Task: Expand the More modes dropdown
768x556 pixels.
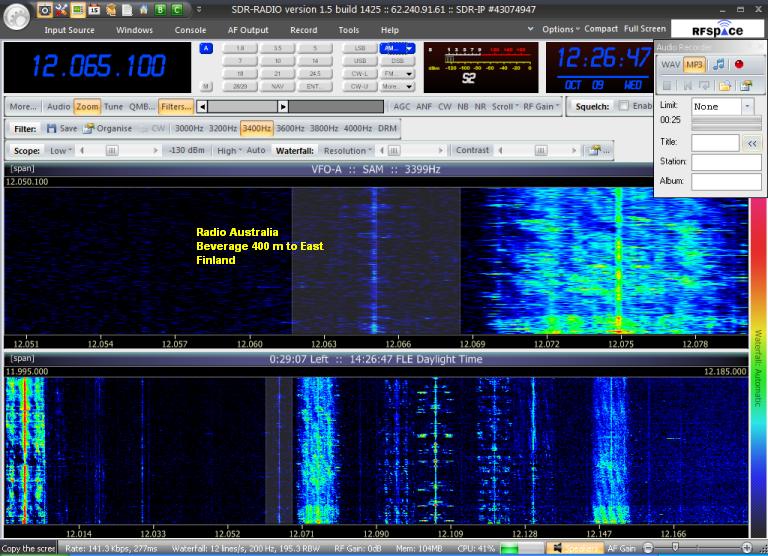Action: [409, 86]
